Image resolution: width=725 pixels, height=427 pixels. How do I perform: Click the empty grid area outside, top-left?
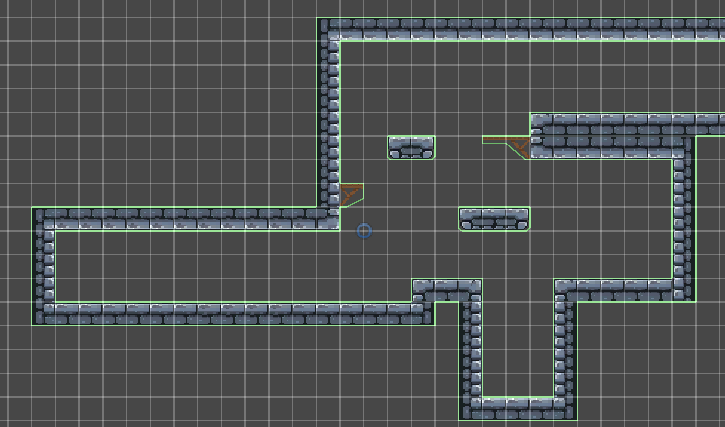coord(150,100)
